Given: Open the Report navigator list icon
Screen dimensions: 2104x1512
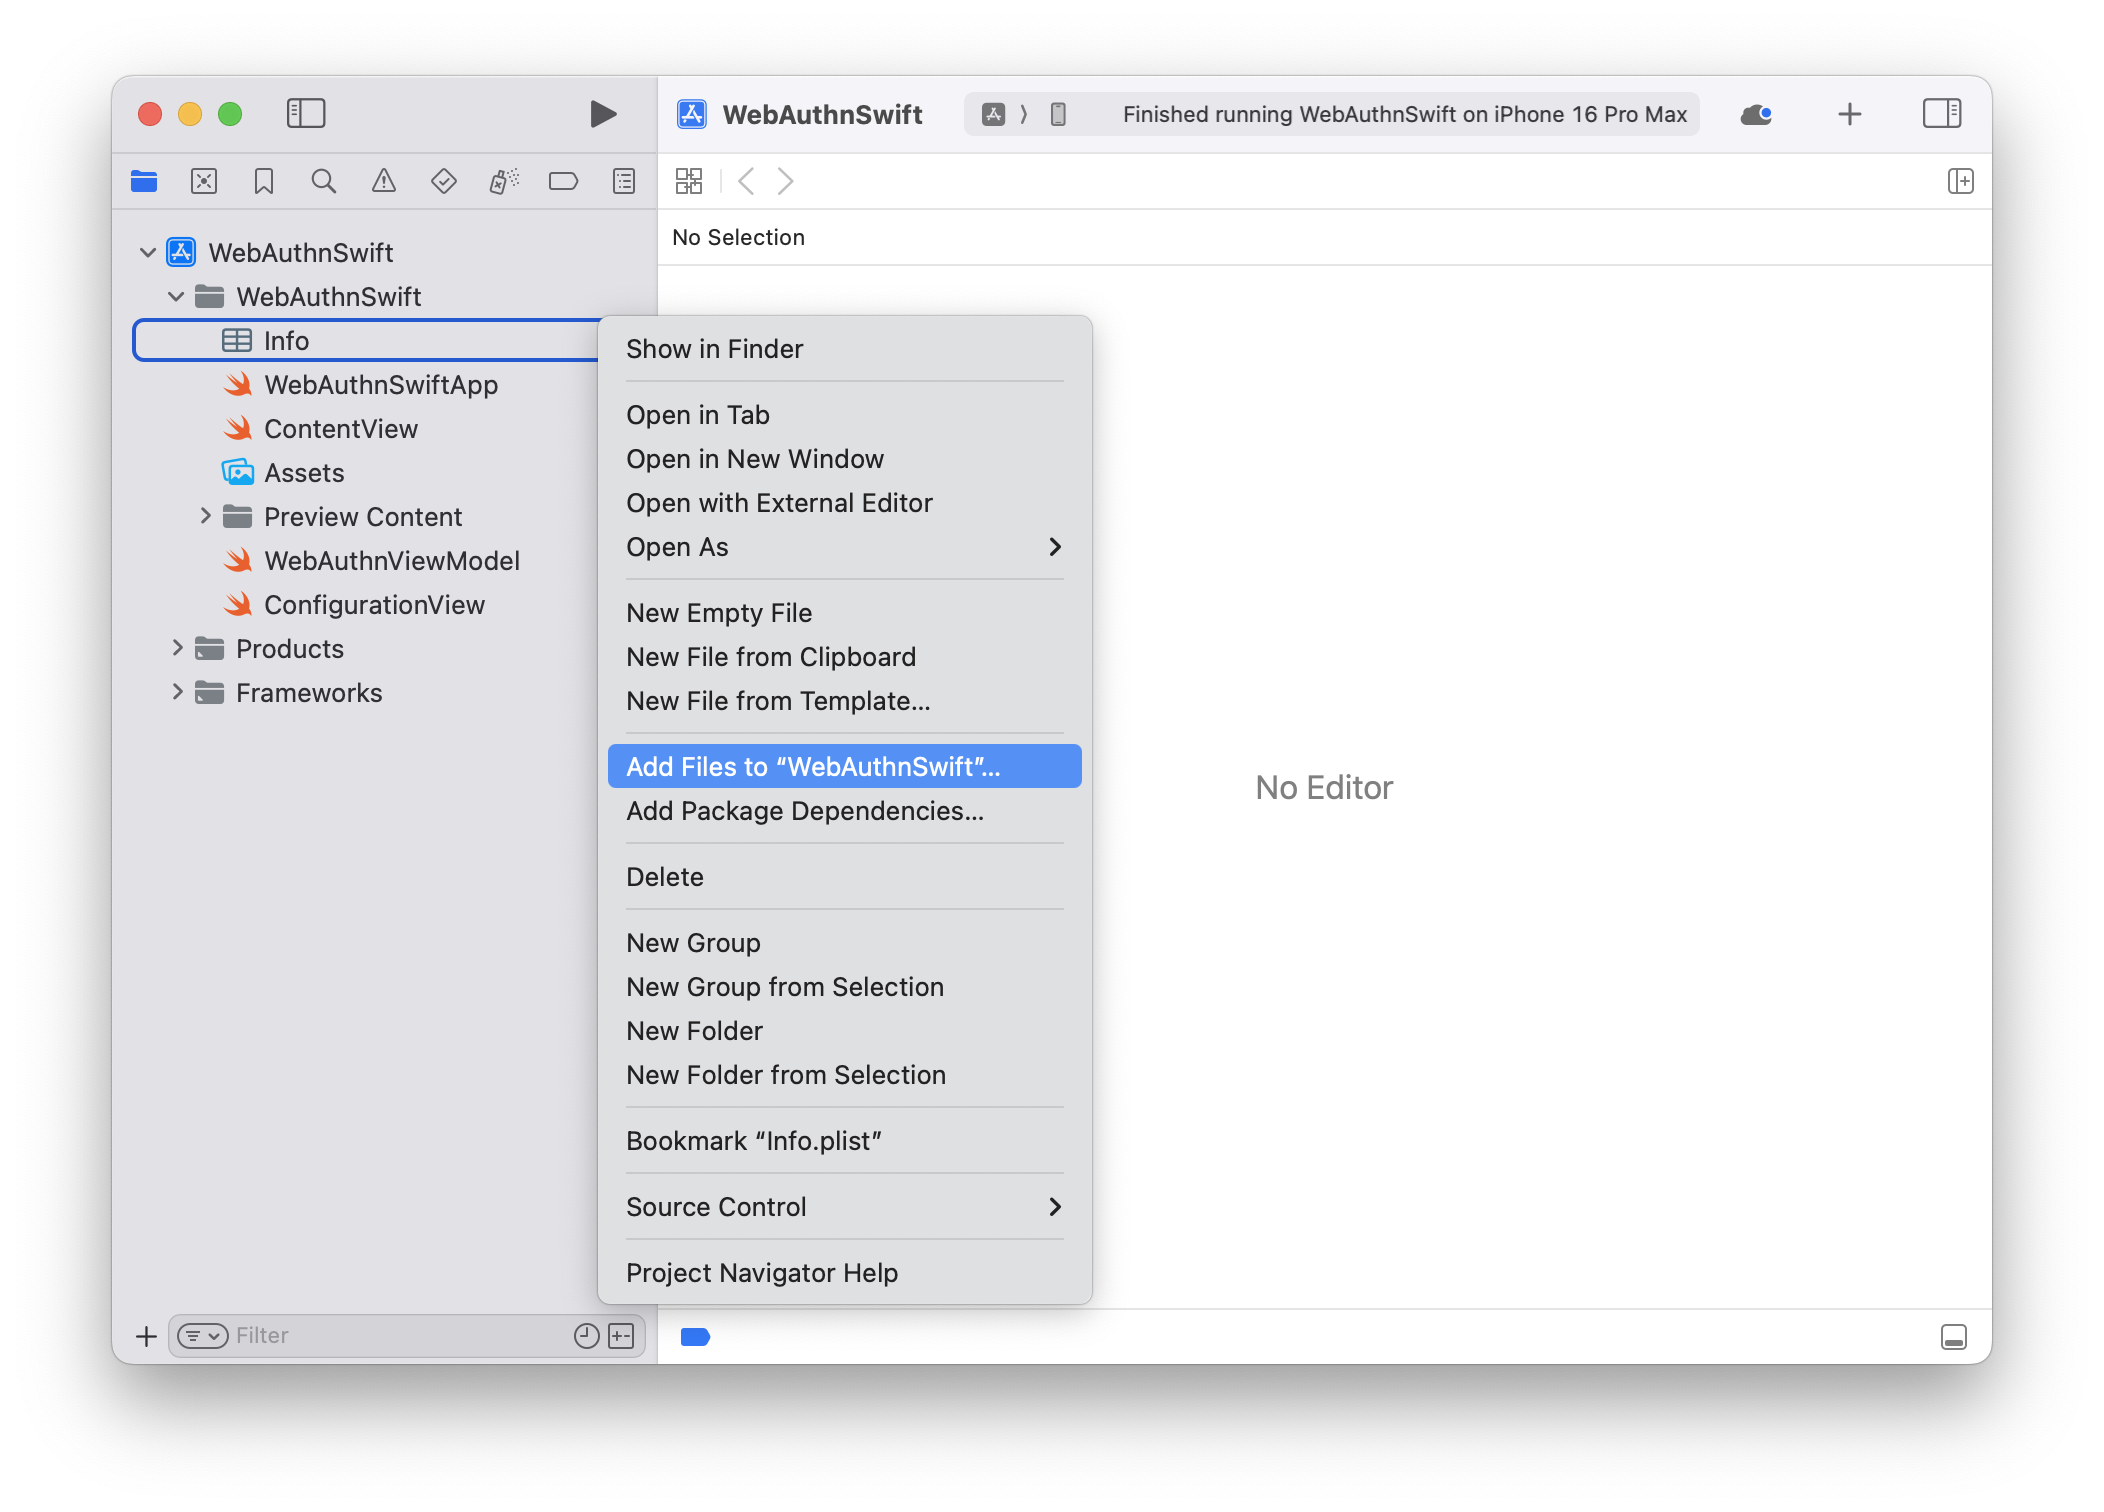Looking at the screenshot, I should click(622, 182).
